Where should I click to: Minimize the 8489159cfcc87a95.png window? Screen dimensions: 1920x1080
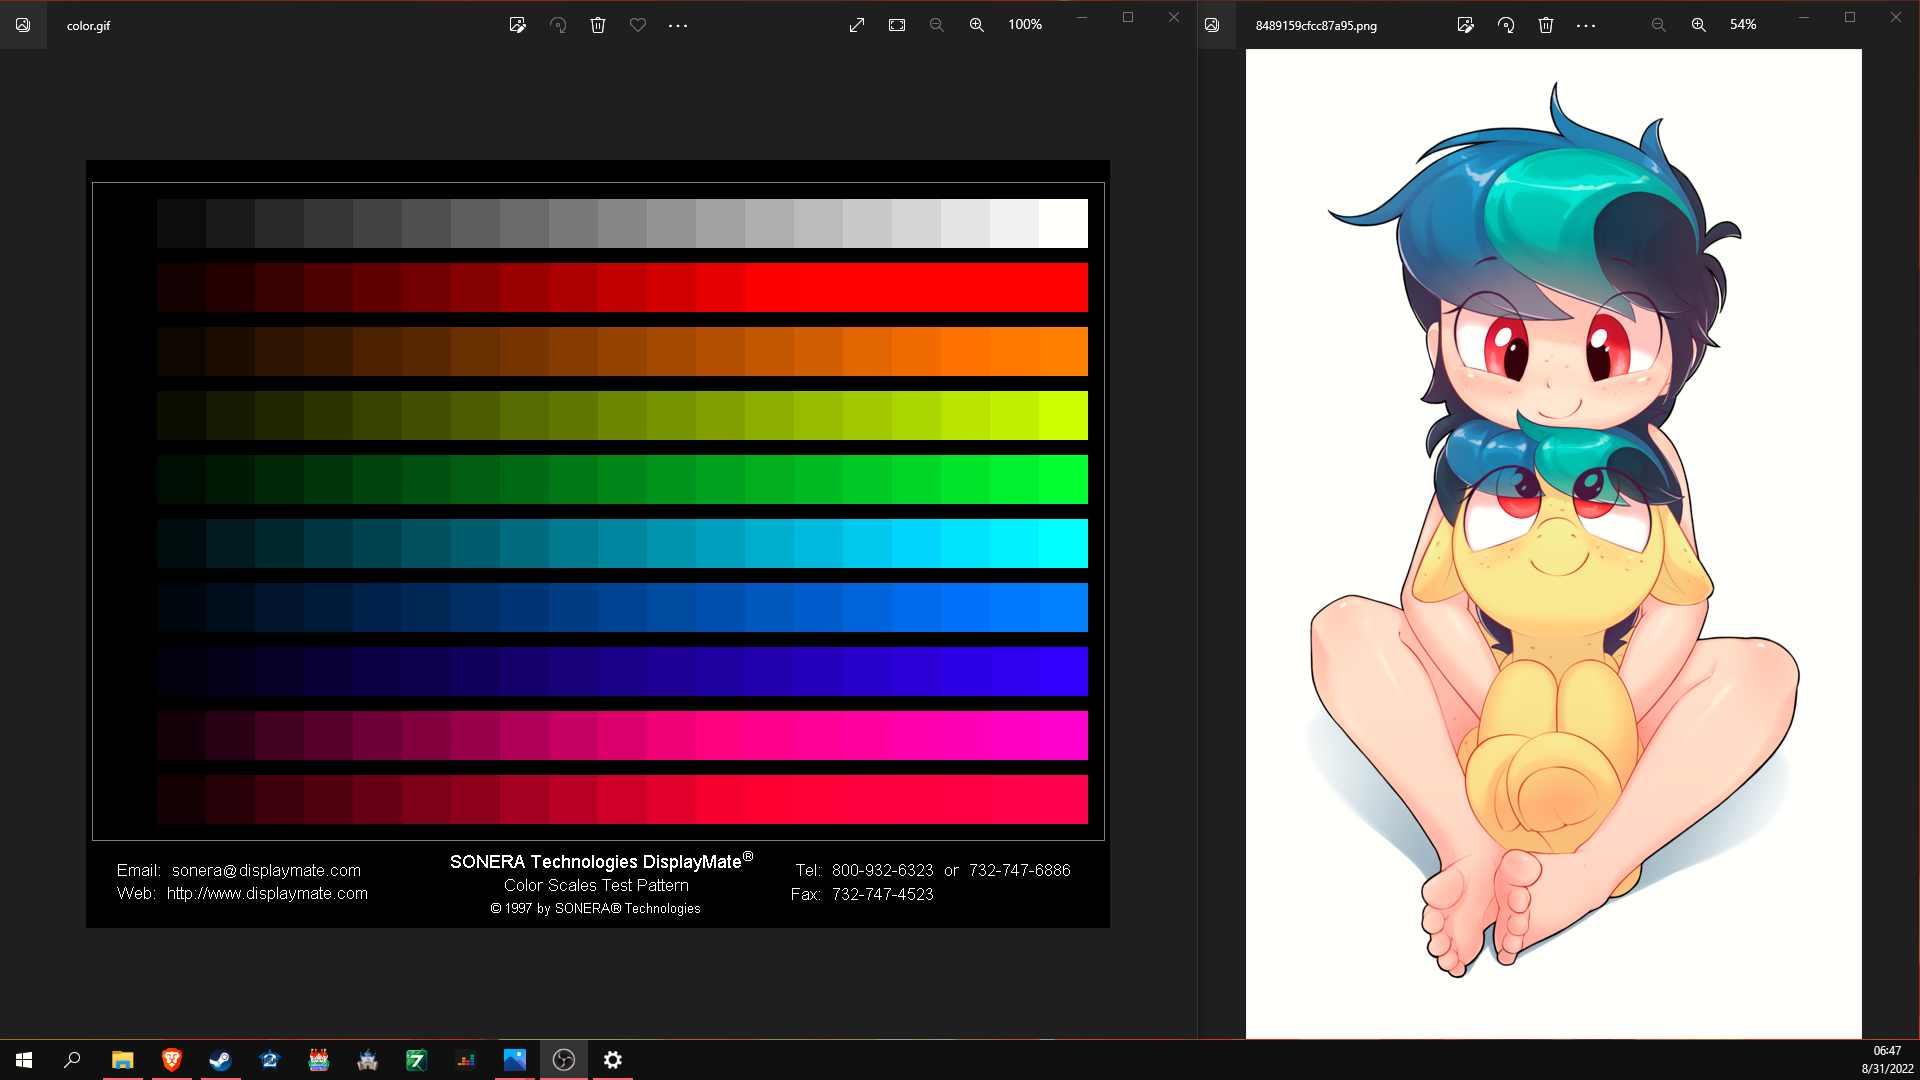tap(1804, 17)
